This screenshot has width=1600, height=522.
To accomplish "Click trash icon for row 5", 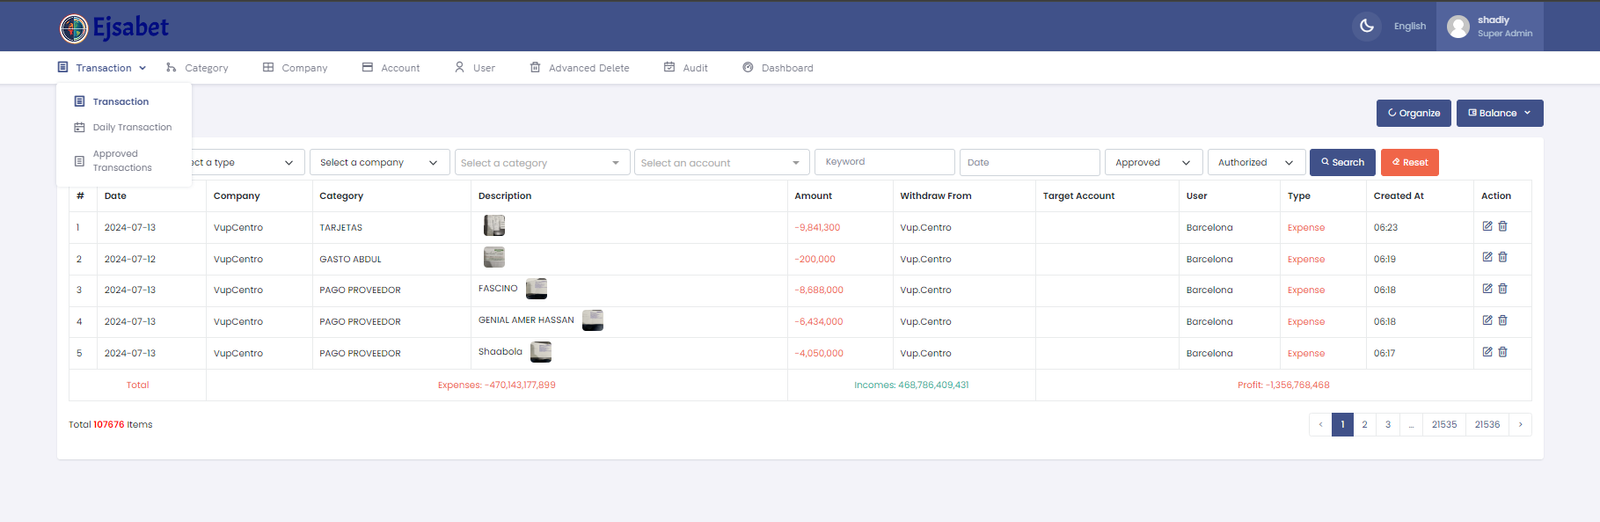I will tap(1502, 352).
